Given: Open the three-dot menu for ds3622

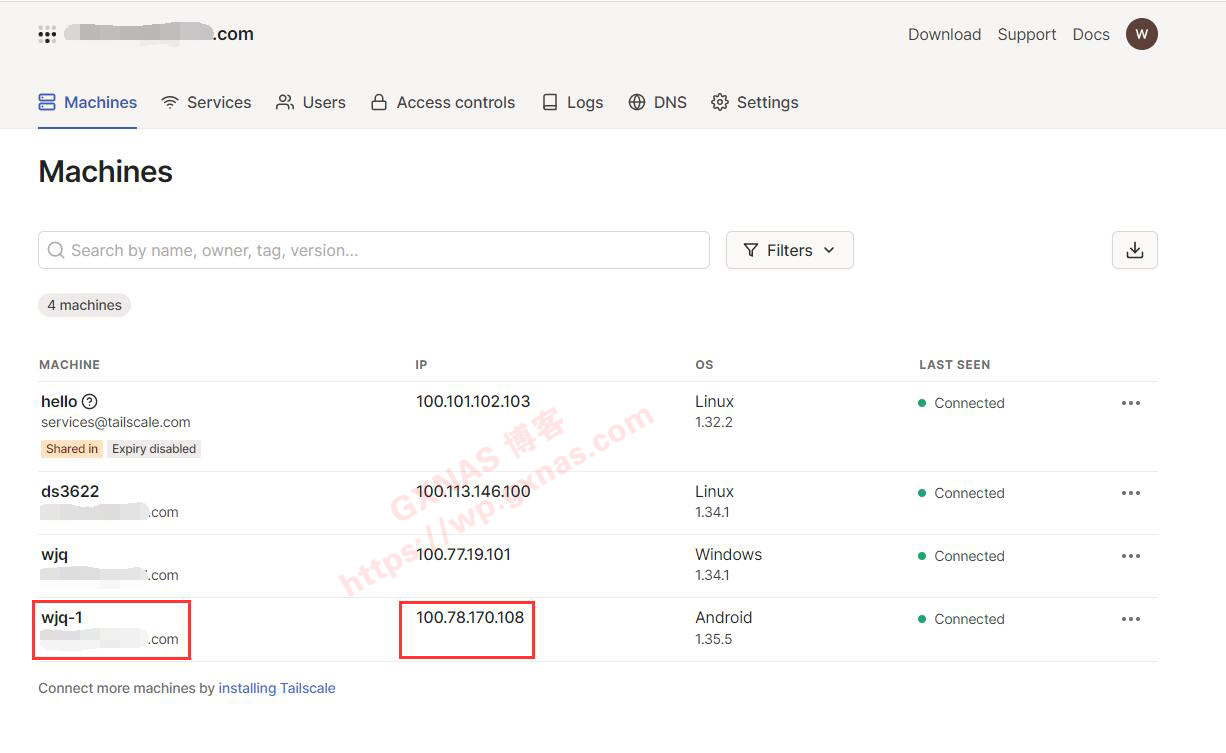Looking at the screenshot, I should coord(1130,493).
